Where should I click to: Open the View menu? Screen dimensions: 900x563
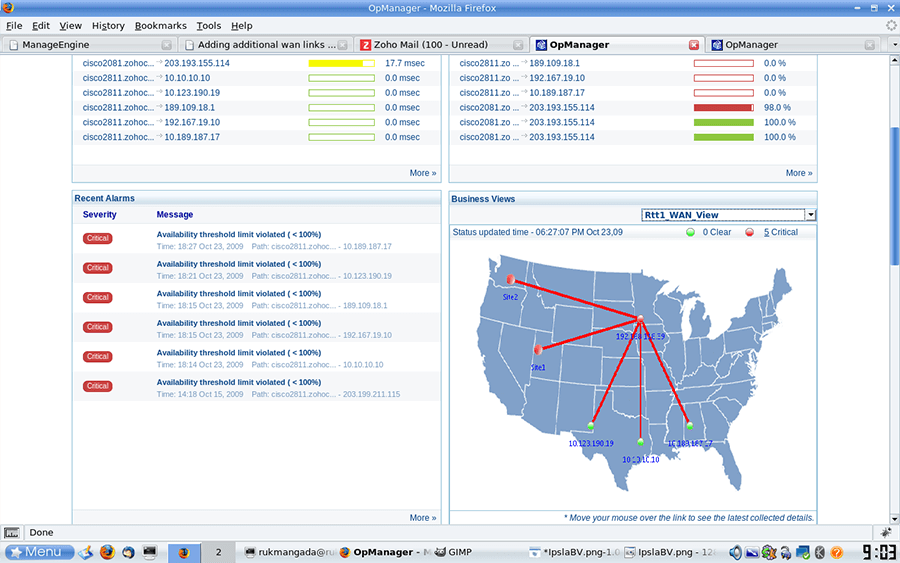click(71, 26)
